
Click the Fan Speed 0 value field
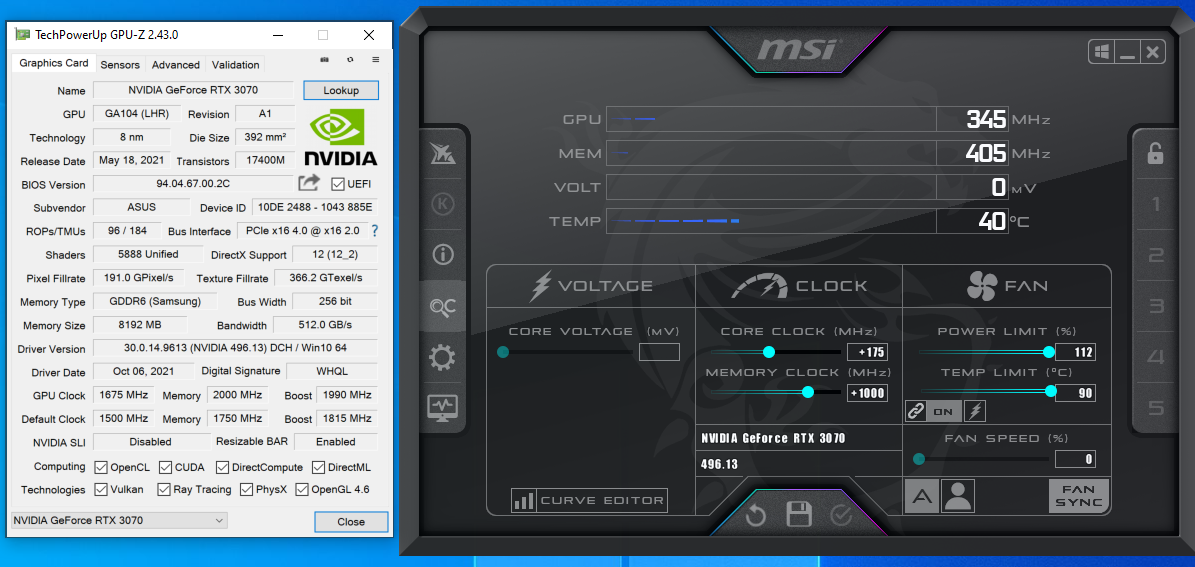point(1075,459)
